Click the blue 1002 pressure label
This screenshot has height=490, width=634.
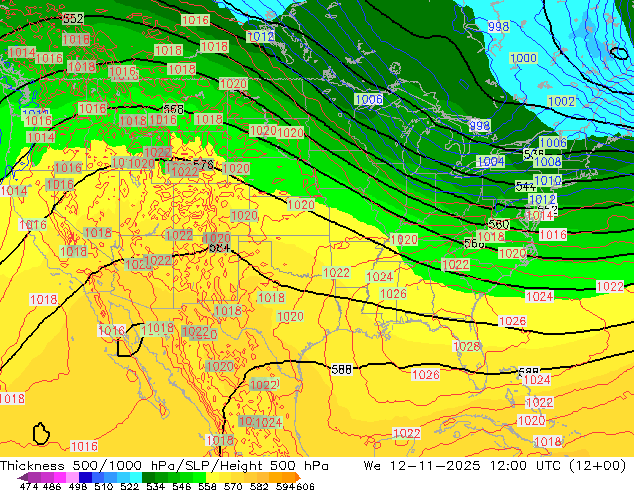(561, 101)
